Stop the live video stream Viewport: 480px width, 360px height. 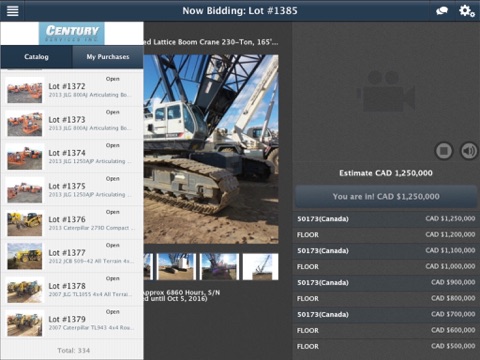point(444,151)
